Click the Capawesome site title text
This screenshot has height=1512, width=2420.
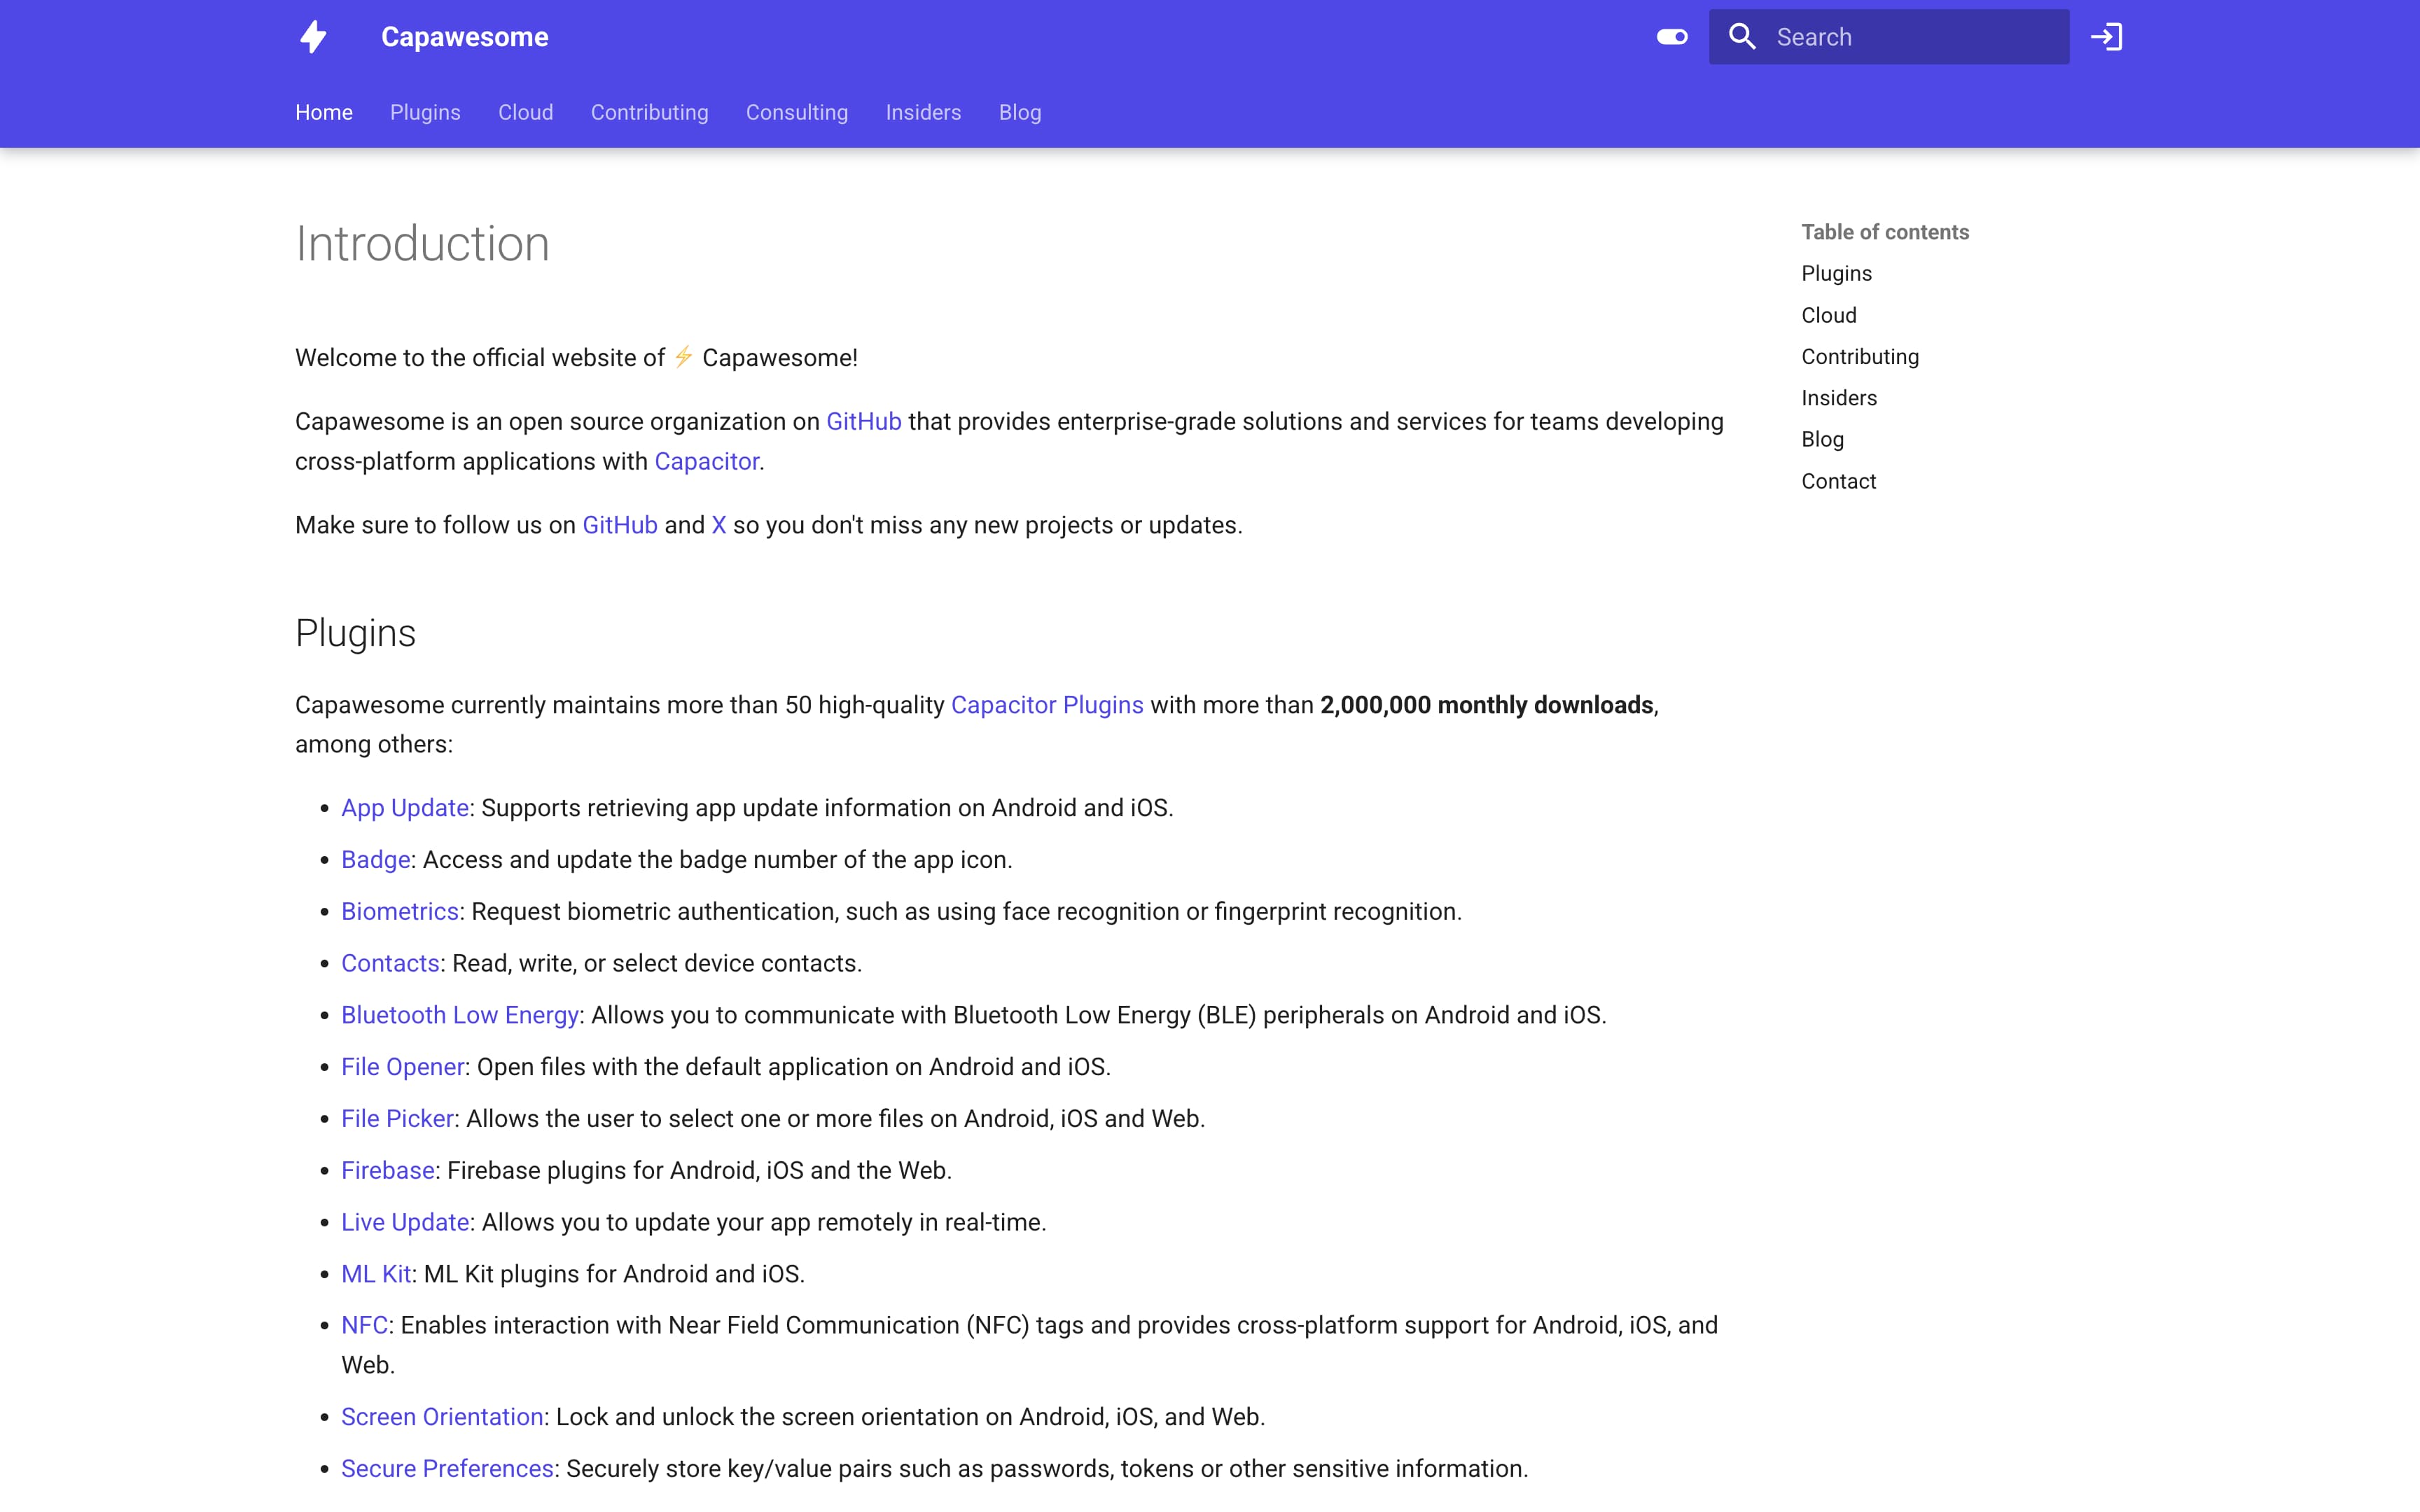coord(464,37)
